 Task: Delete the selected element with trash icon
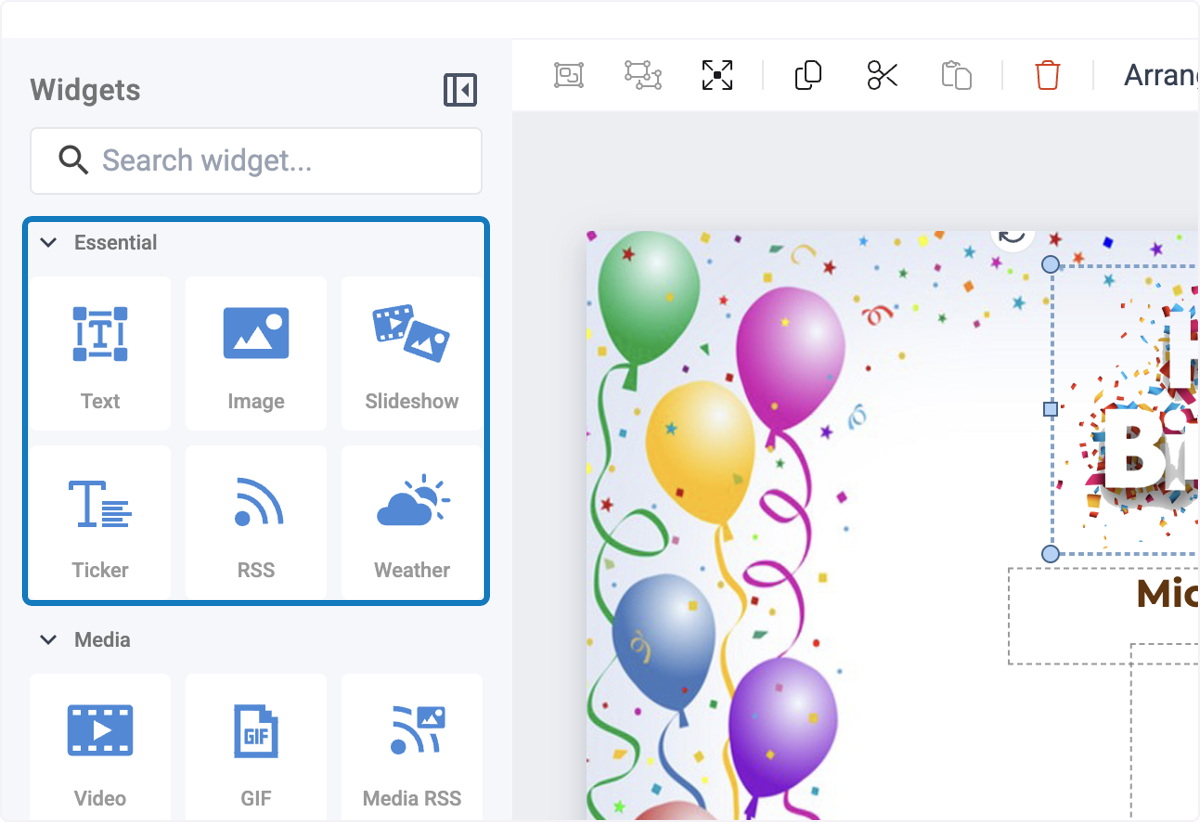pyautogui.click(x=1047, y=75)
